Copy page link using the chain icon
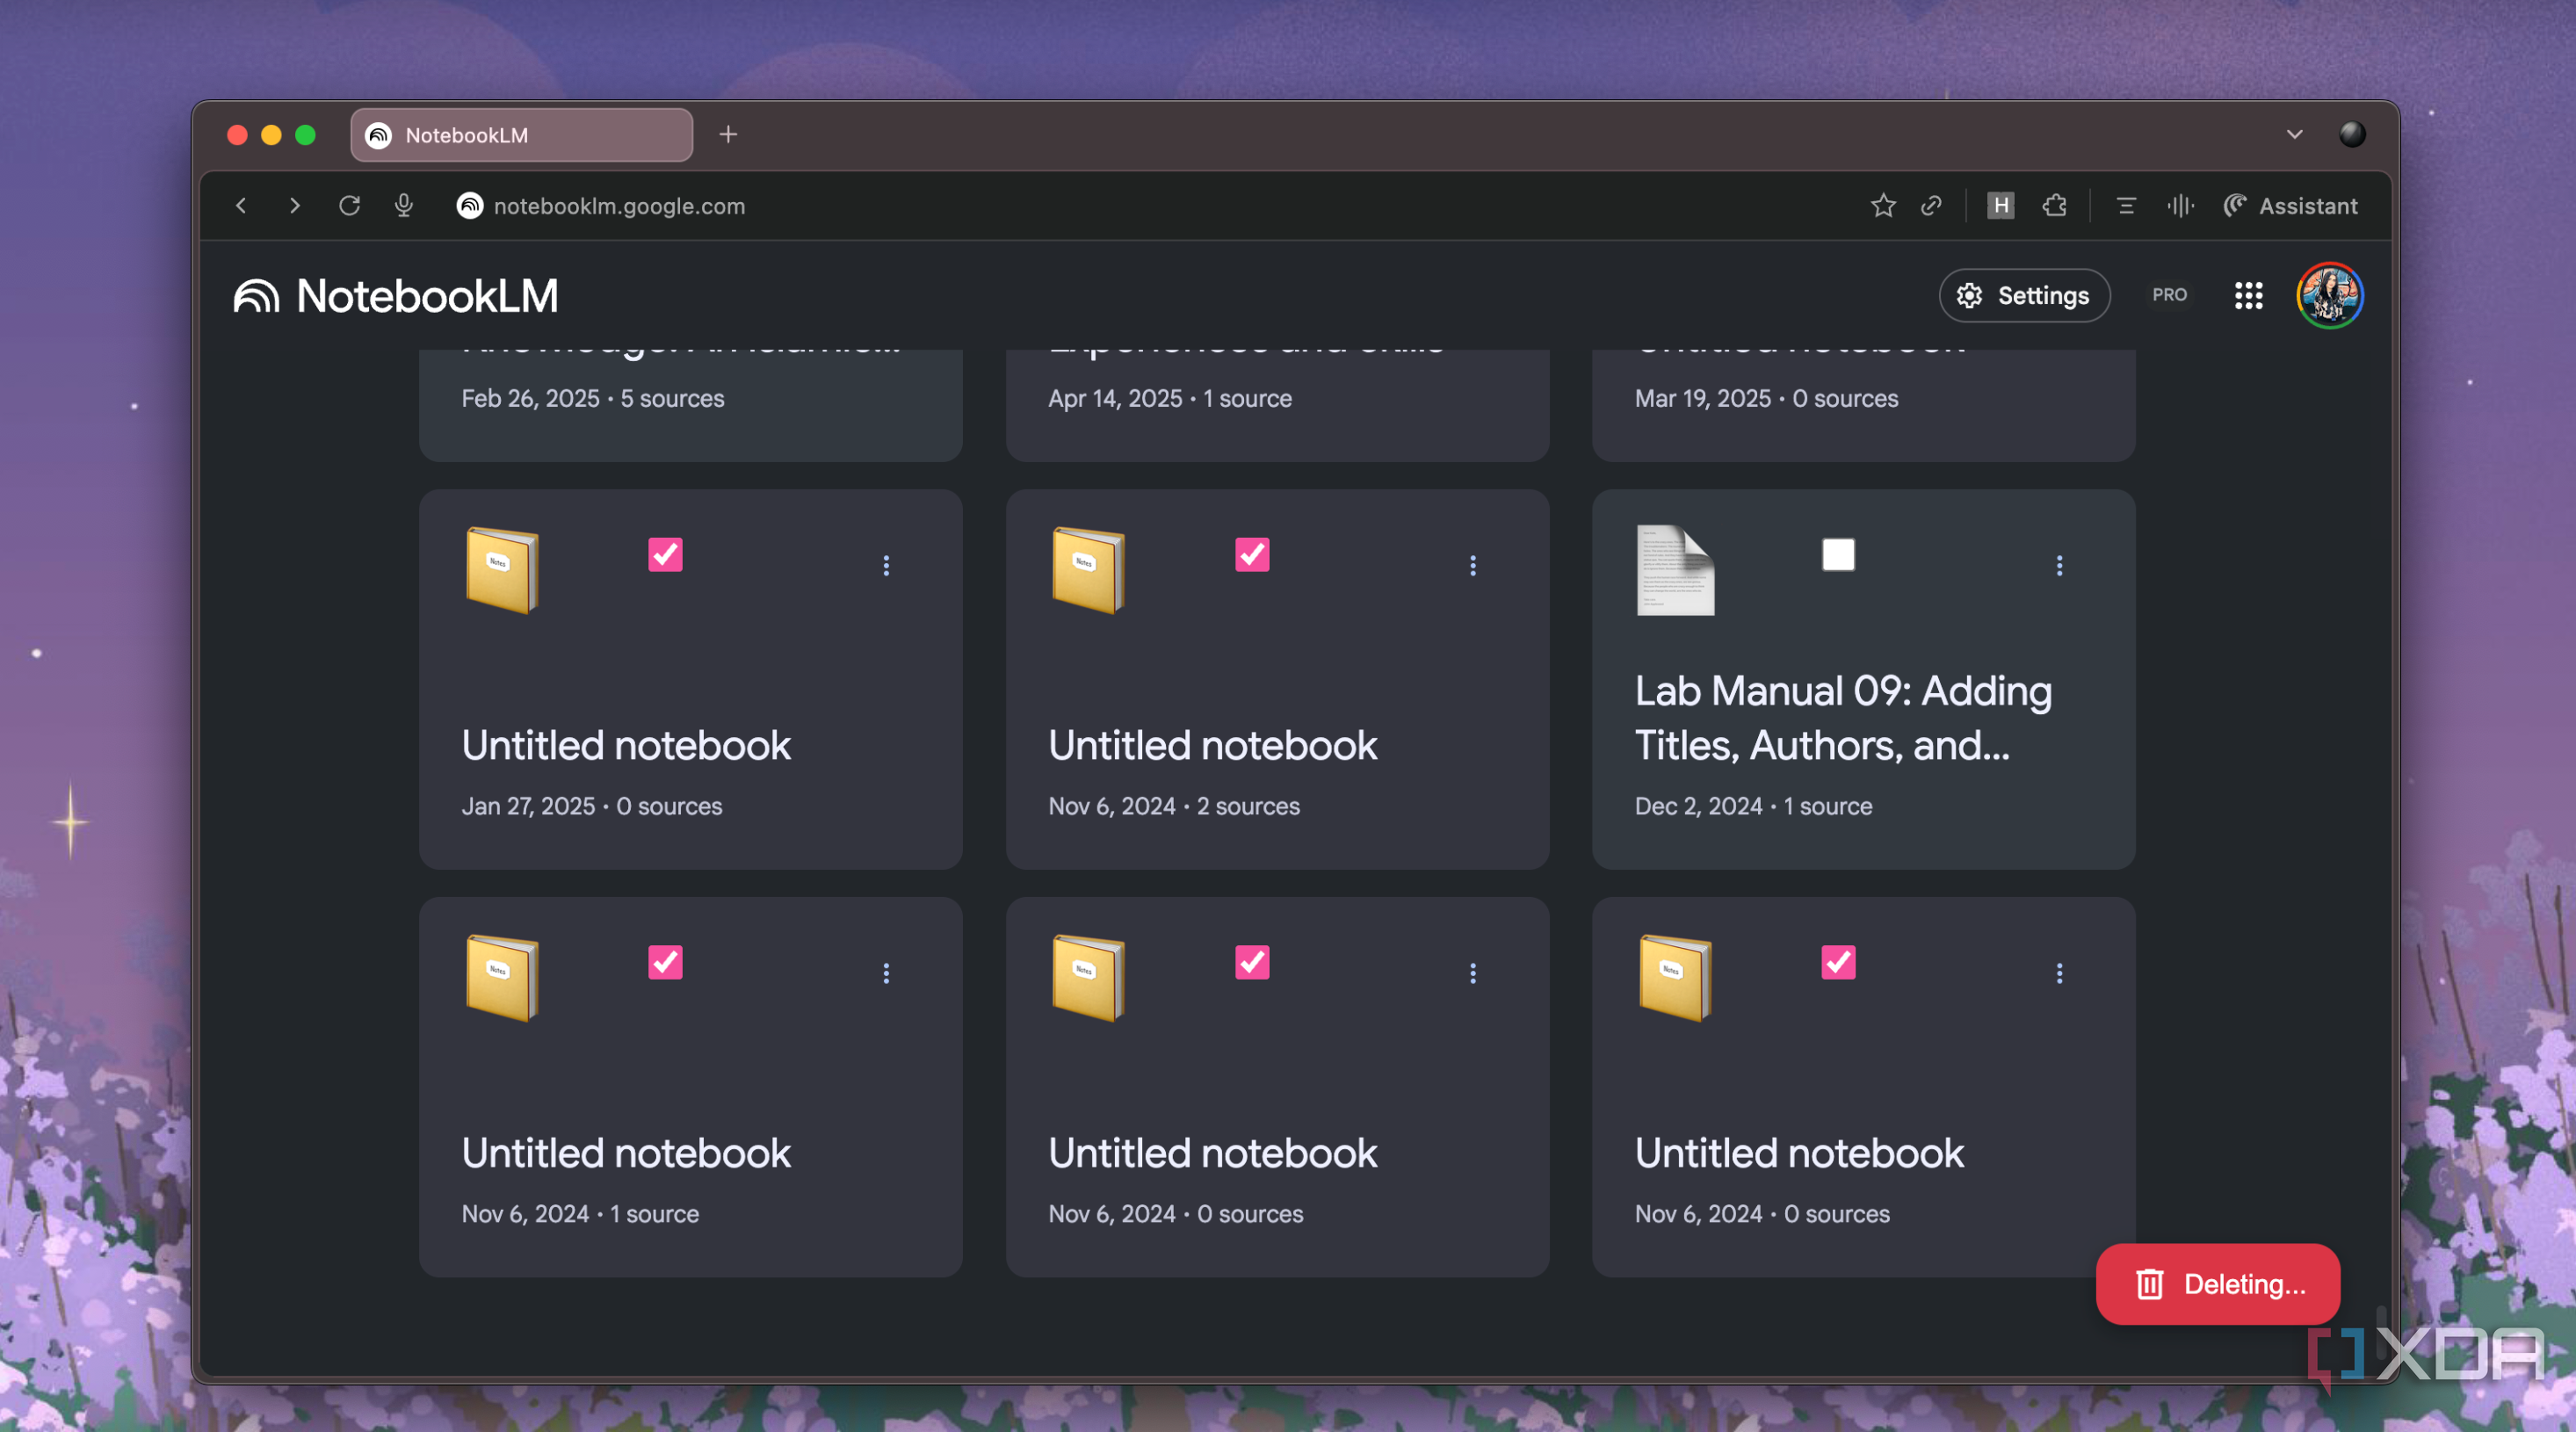Screen dimensions: 2576x1432 click(x=1932, y=206)
